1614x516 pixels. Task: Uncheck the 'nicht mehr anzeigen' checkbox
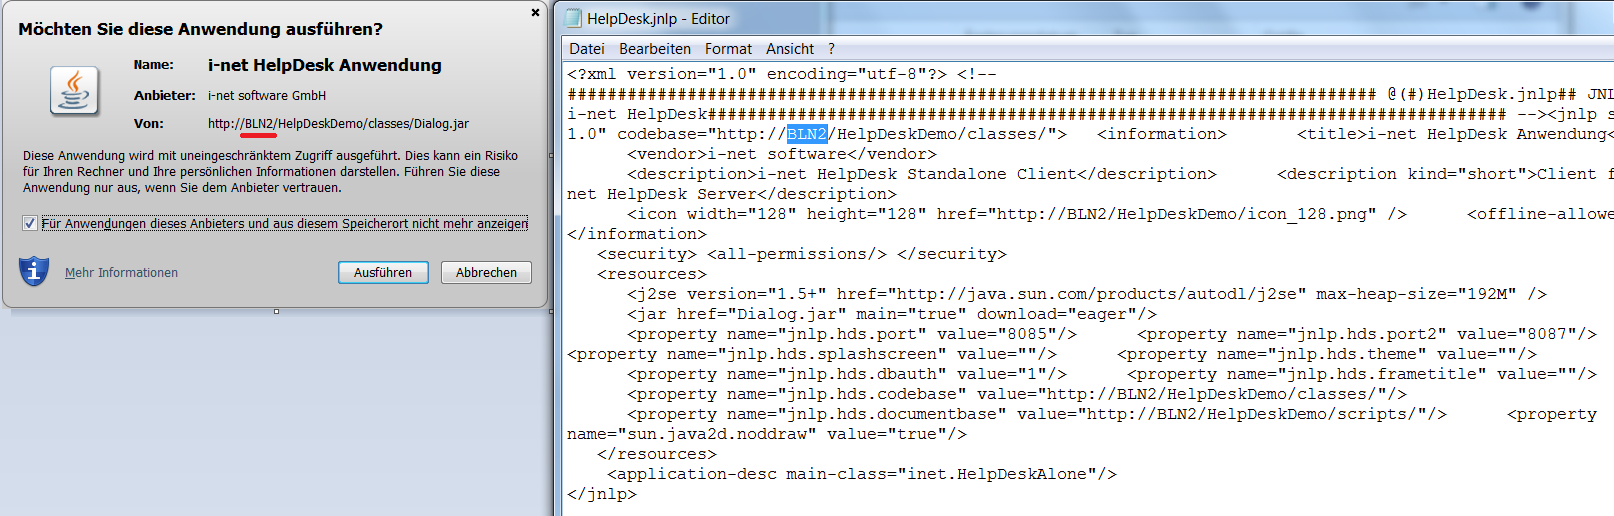click(30, 223)
